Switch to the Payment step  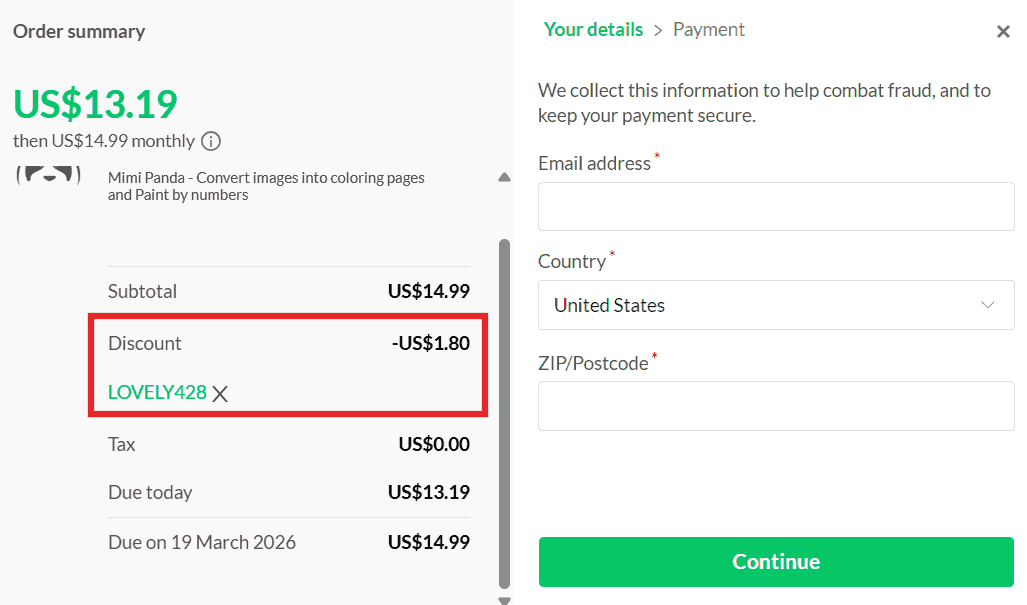(709, 30)
